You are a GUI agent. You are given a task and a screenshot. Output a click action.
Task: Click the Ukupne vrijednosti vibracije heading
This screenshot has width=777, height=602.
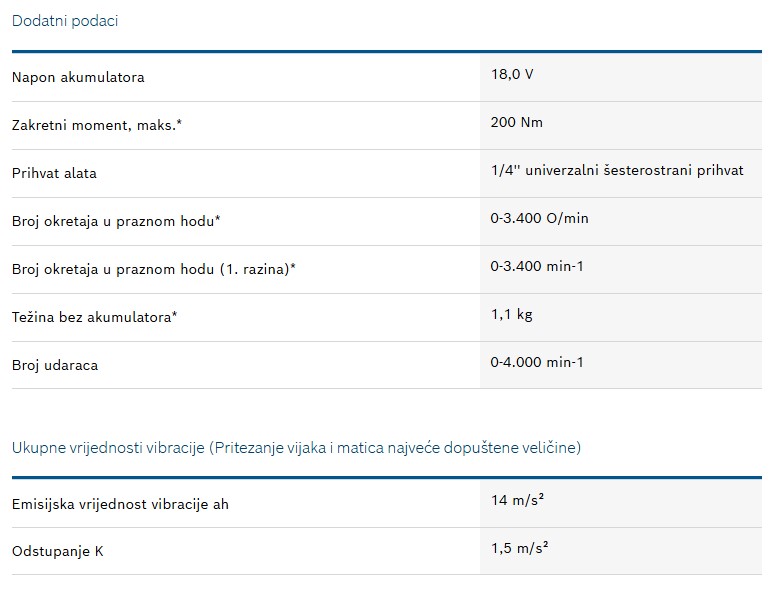point(296,448)
